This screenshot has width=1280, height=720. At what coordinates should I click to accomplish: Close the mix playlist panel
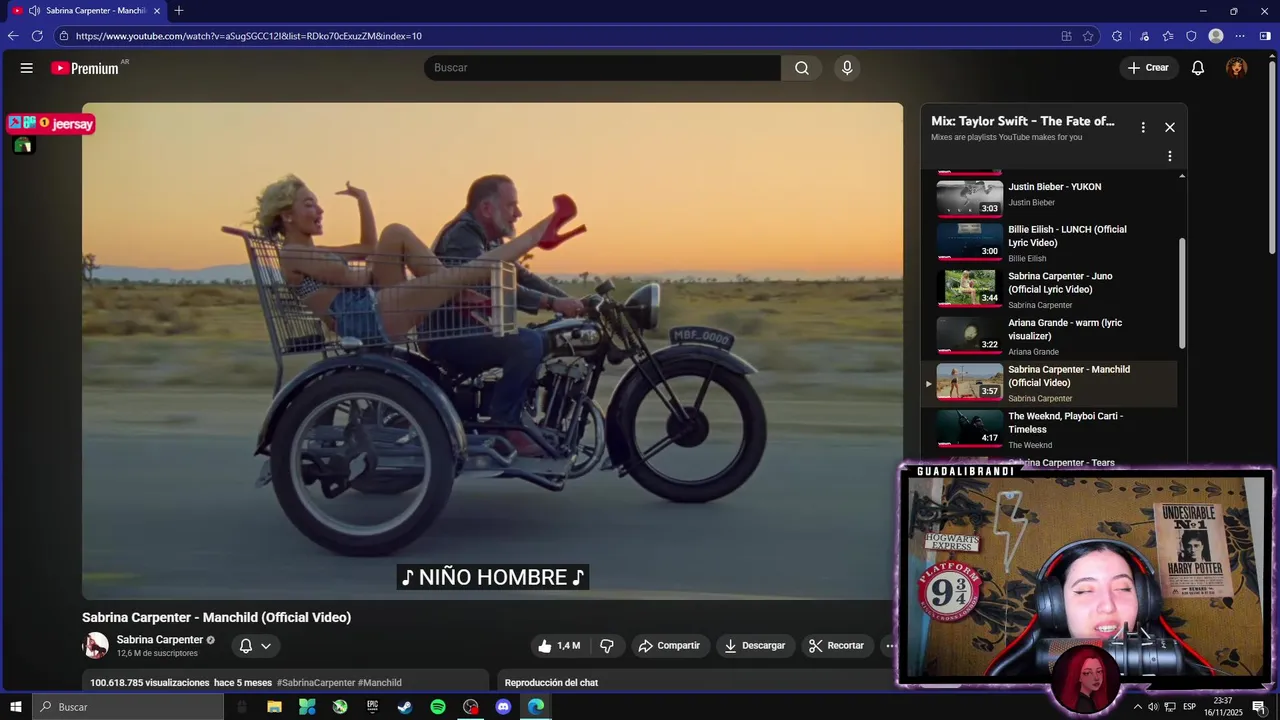[1170, 127]
